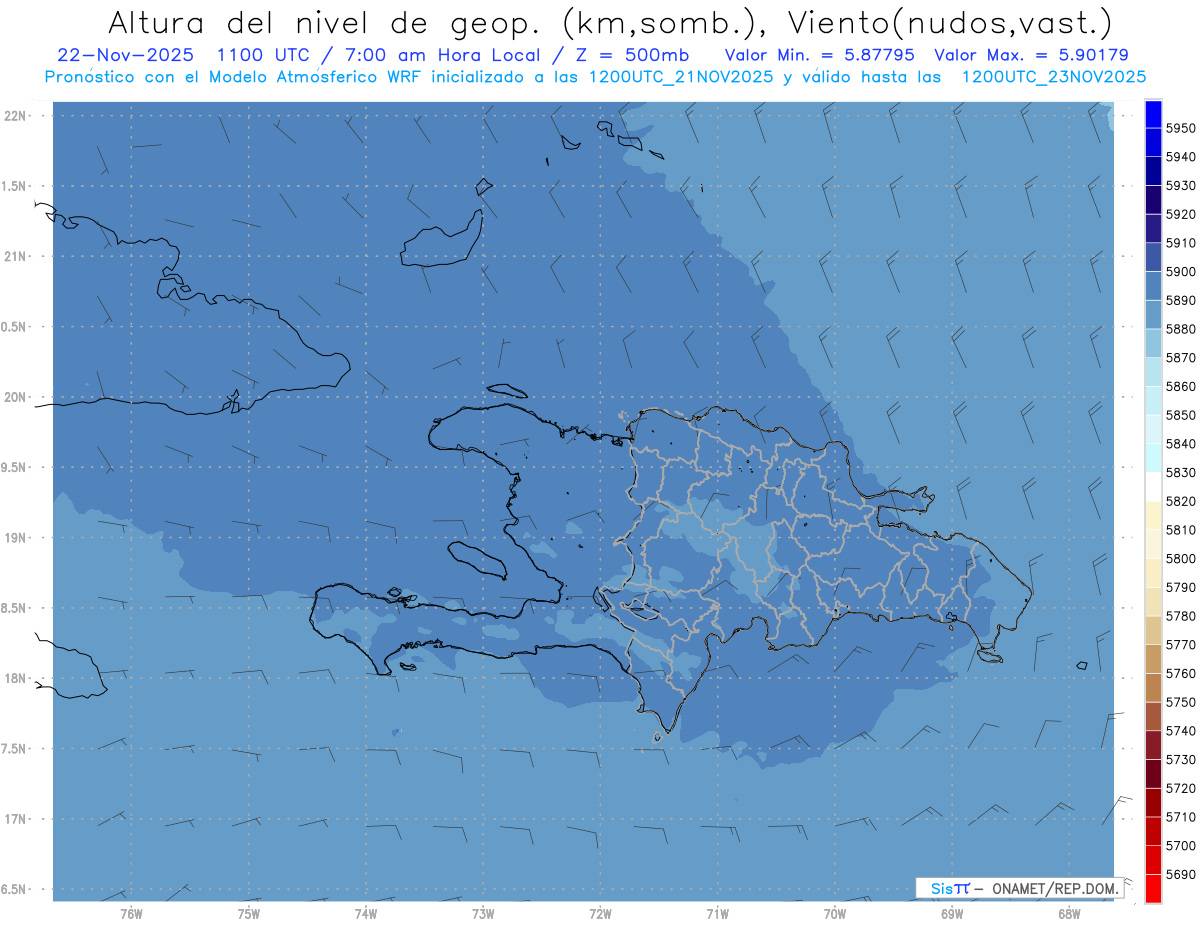Click the colorbar swatch between 5890 and 5900

1153,286
